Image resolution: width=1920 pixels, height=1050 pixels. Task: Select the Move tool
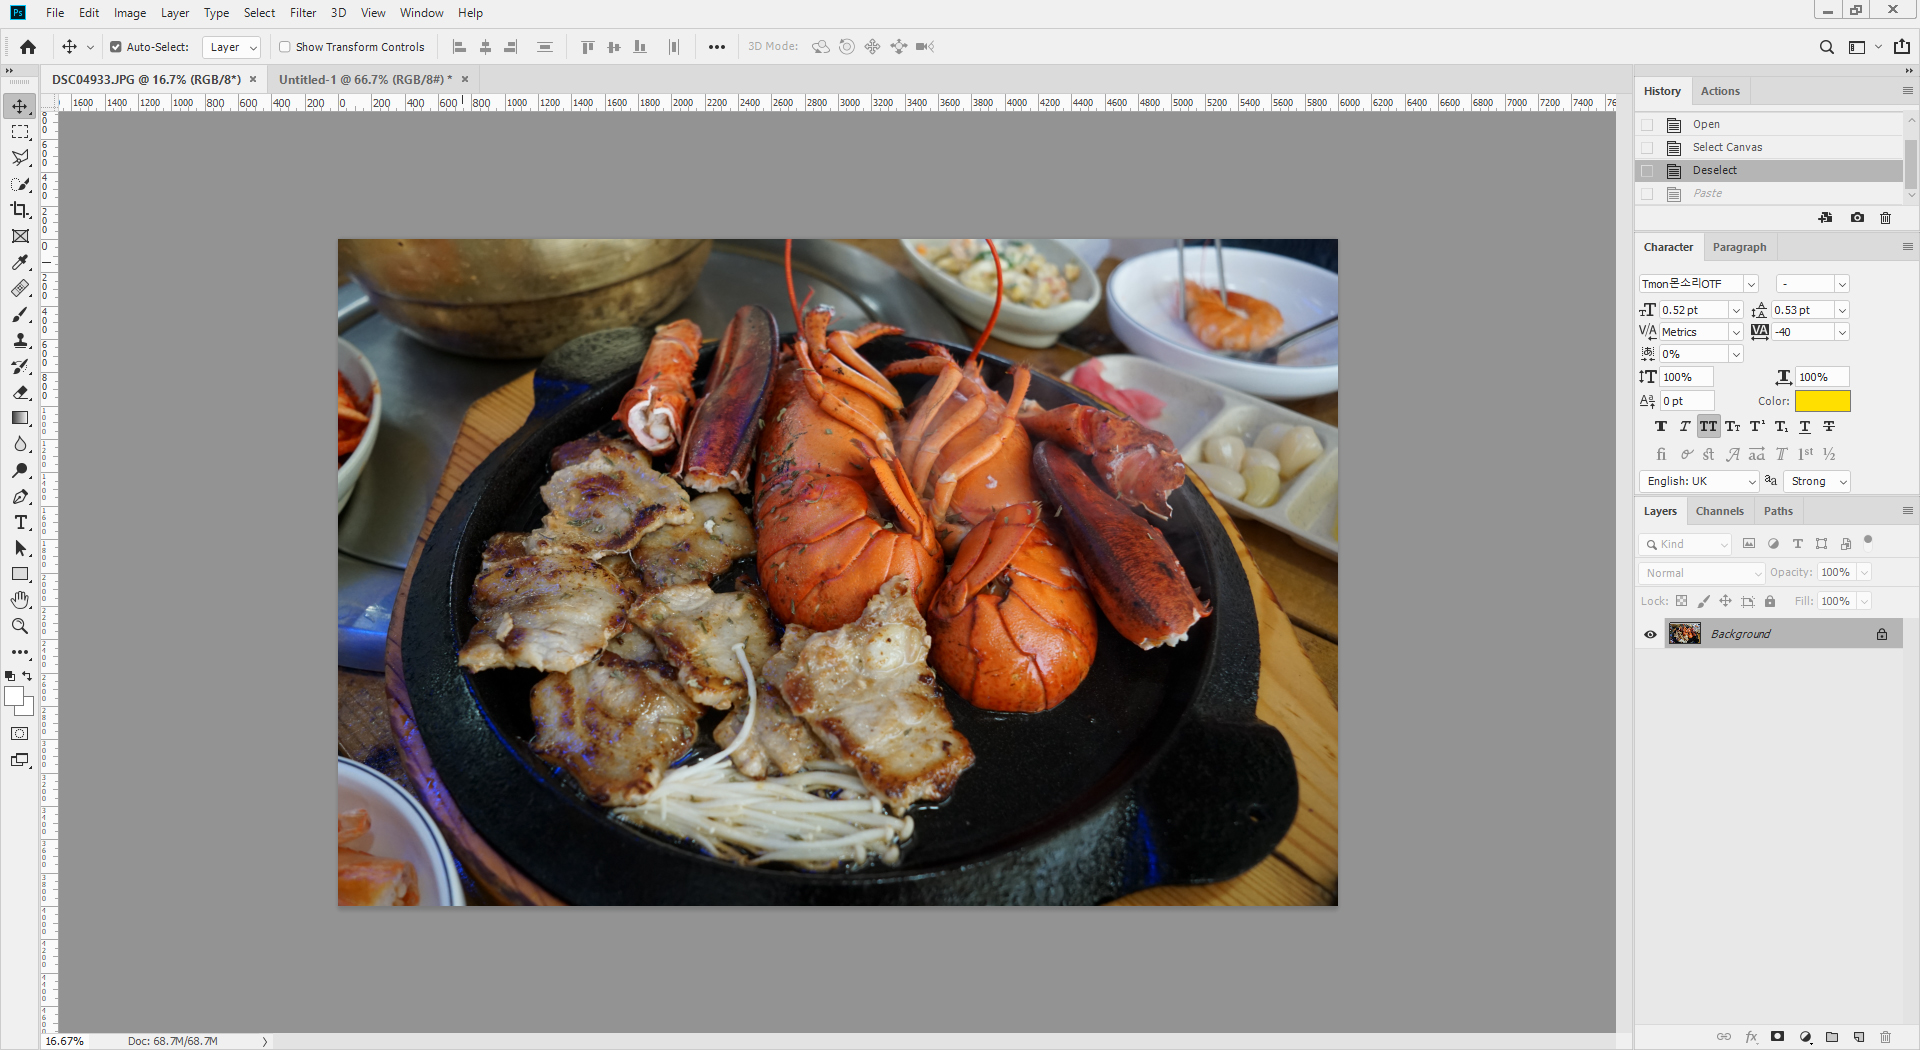[x=20, y=106]
